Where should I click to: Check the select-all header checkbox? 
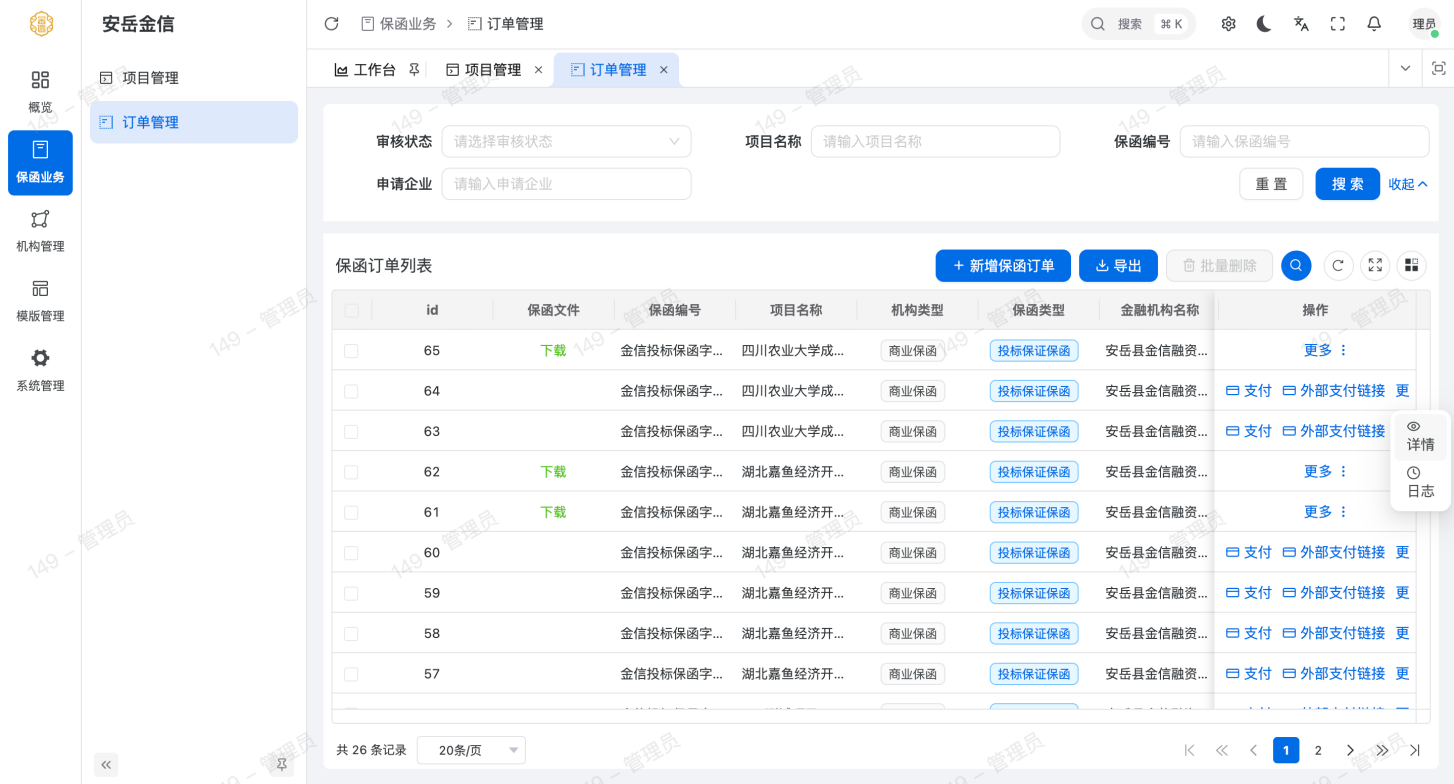pyautogui.click(x=351, y=311)
